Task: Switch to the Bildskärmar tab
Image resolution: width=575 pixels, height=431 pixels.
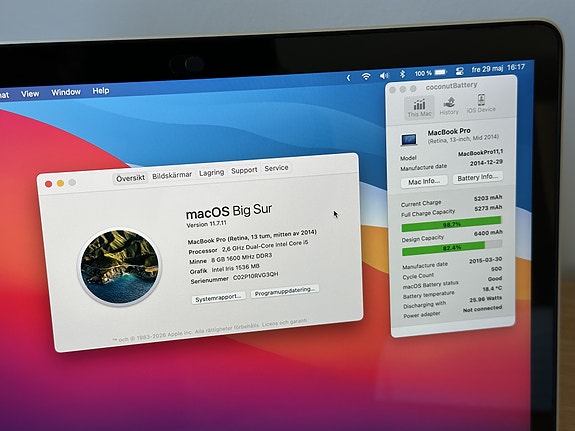Action: pos(172,175)
